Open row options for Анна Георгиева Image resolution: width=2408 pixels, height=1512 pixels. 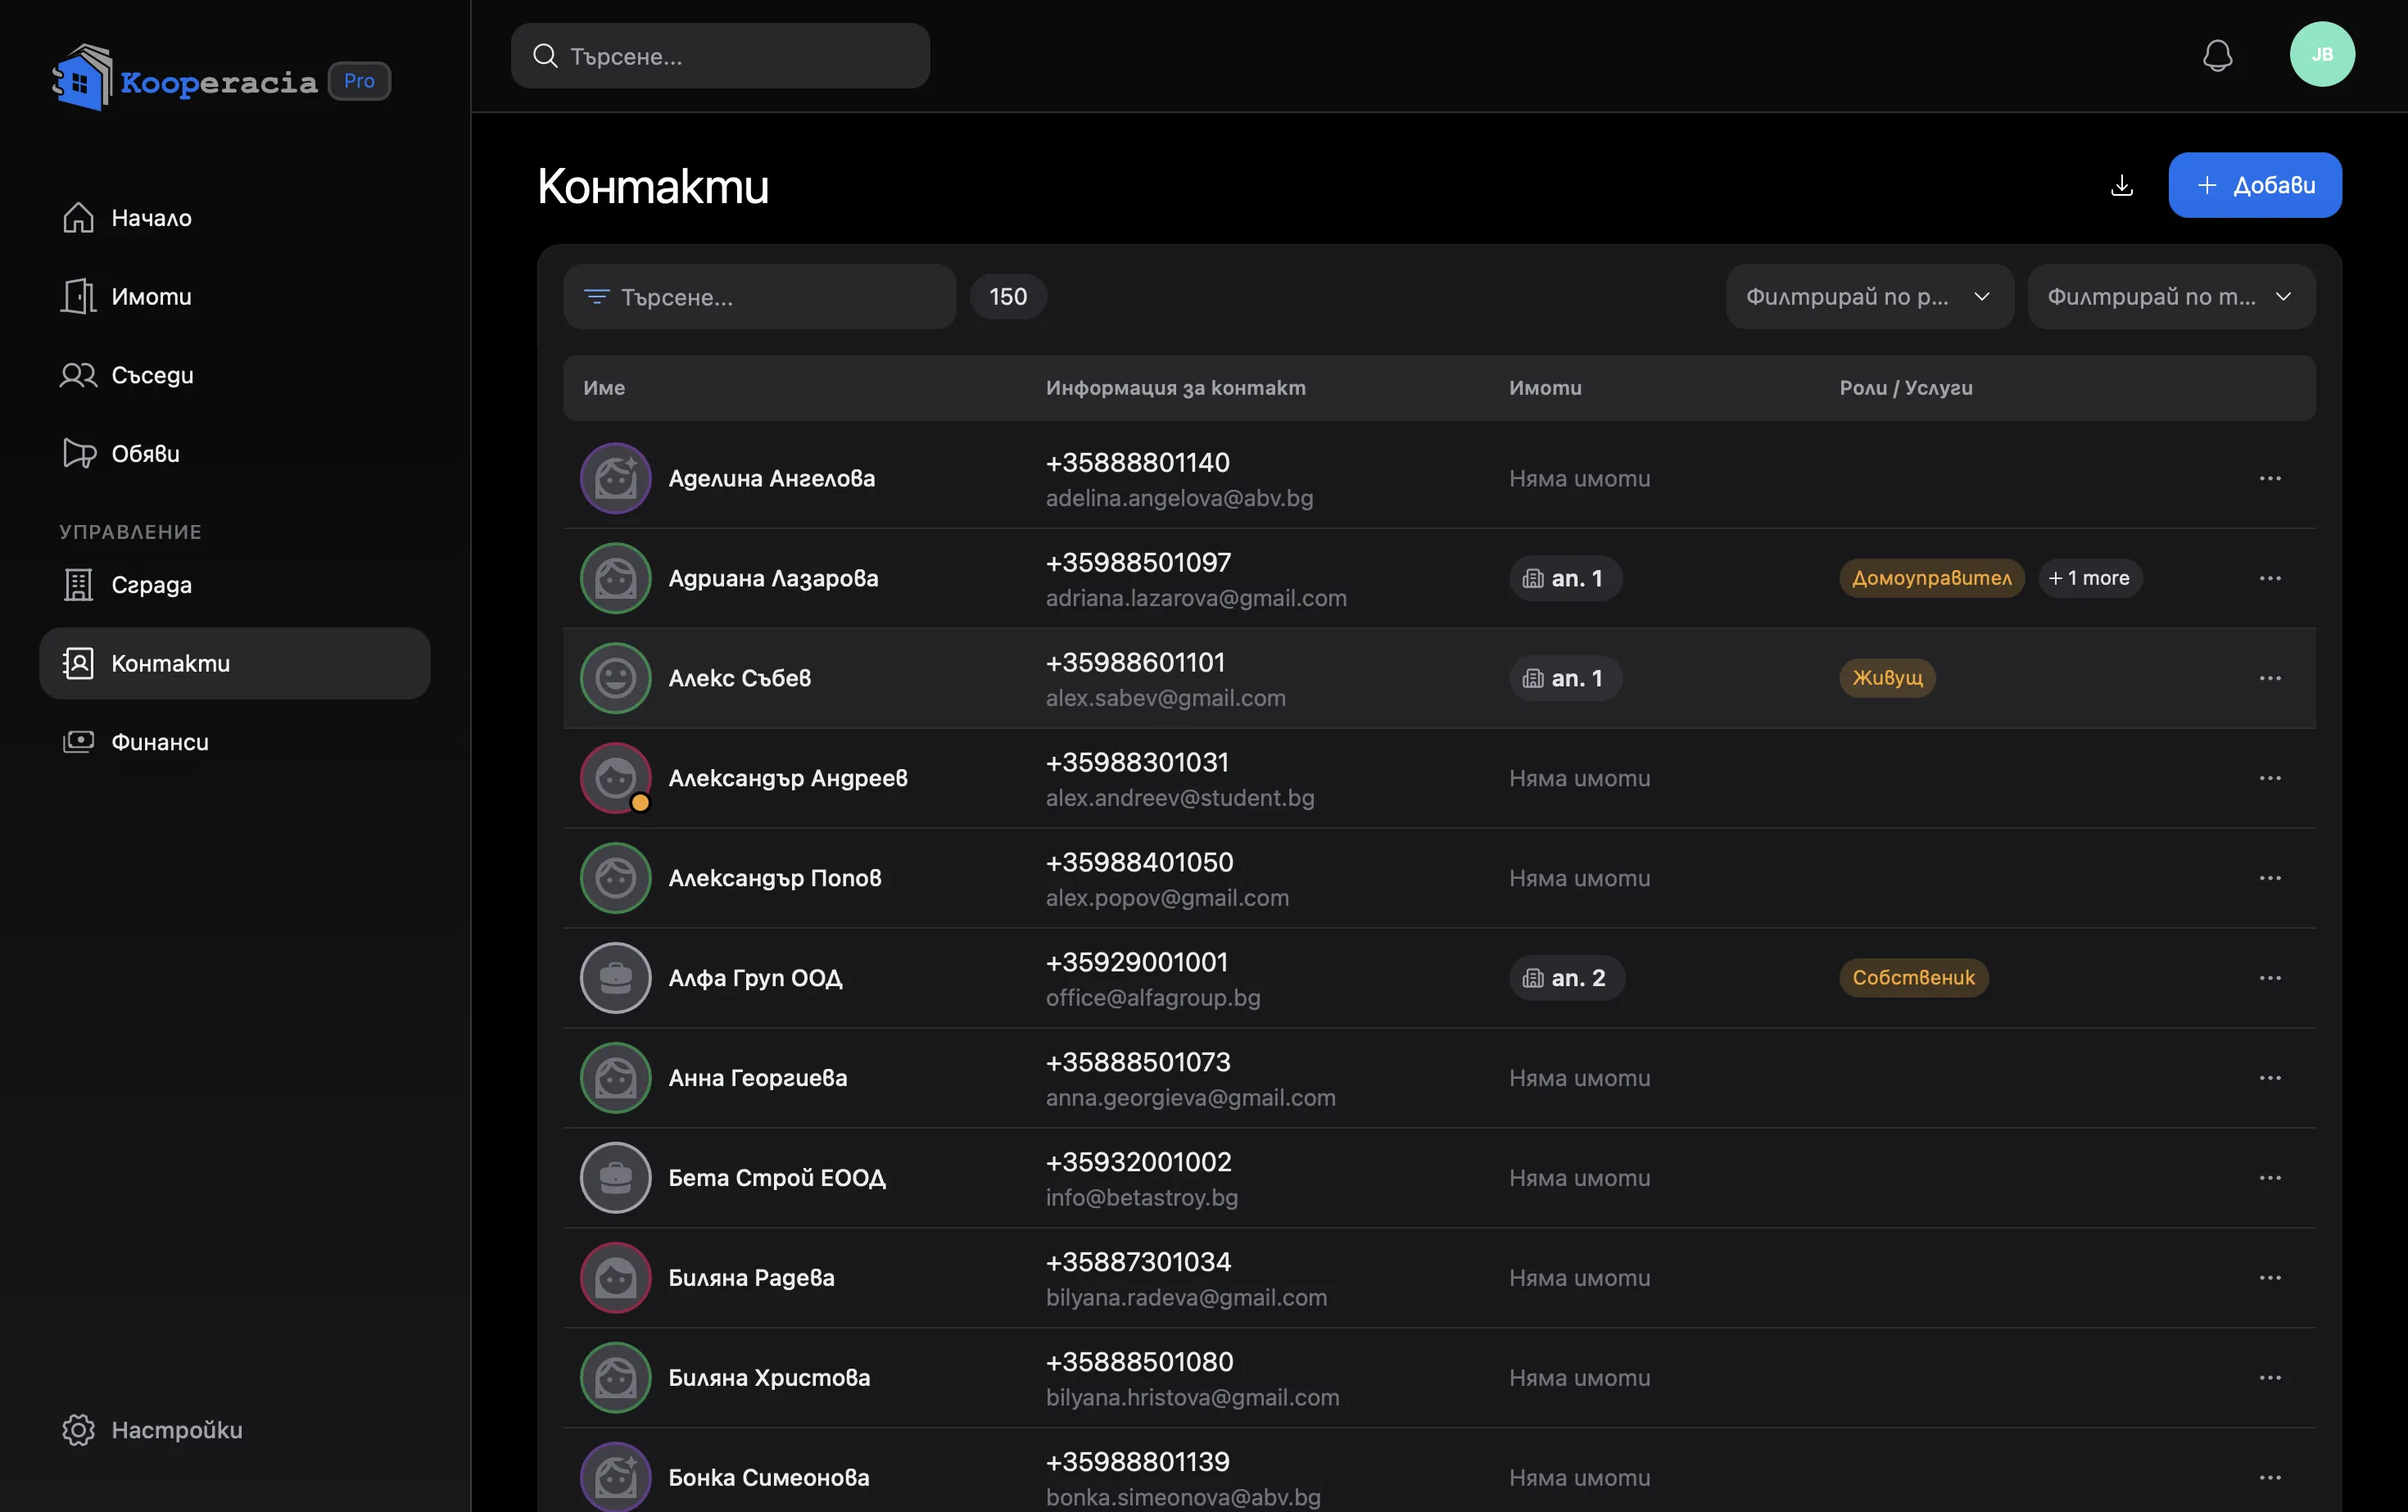(x=2270, y=1078)
